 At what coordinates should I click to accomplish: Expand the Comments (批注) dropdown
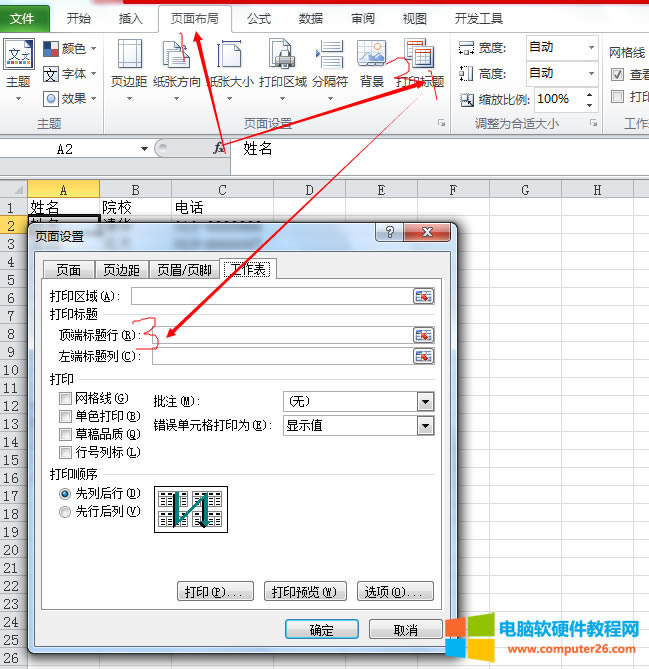[x=425, y=401]
